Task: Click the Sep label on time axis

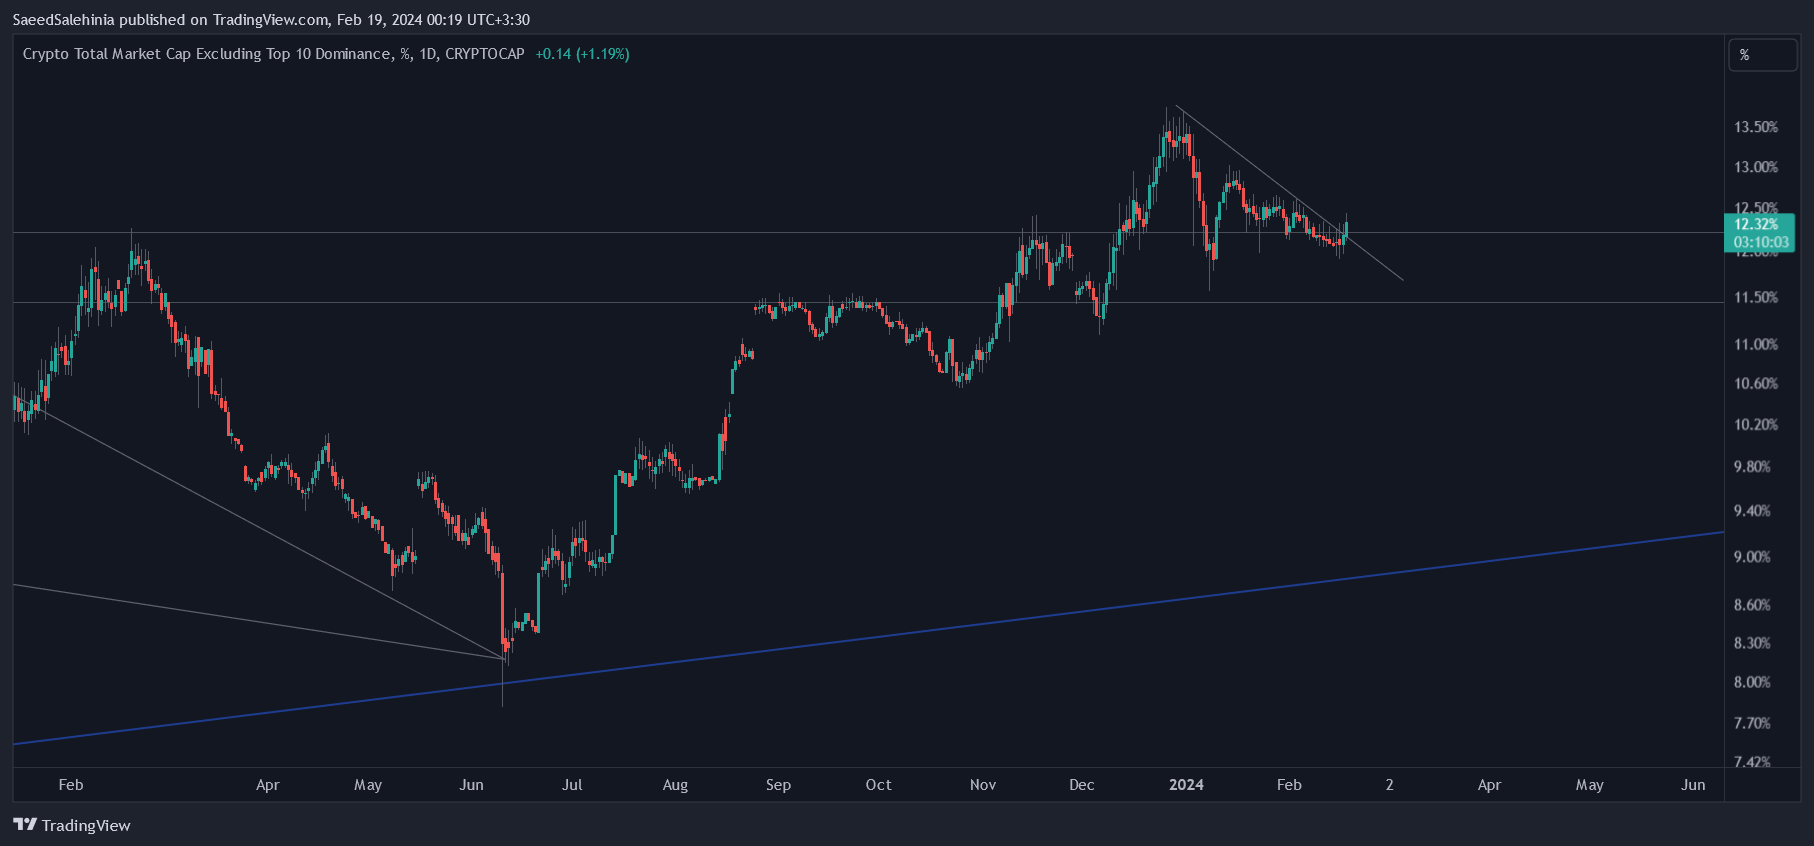Action: 778,785
